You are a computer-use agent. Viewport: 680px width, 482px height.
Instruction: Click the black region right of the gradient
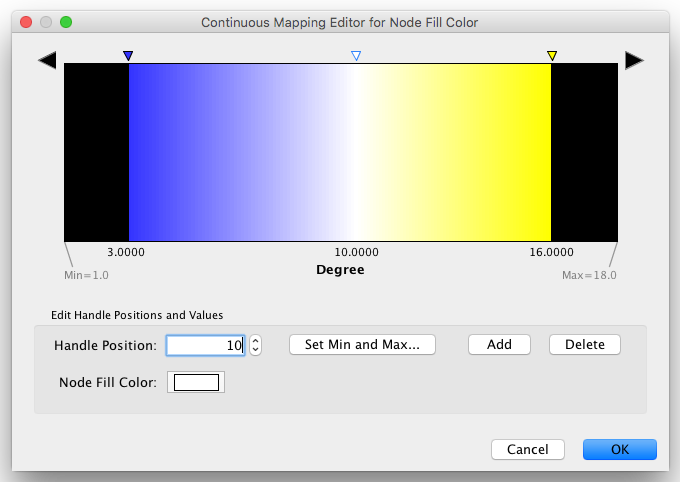584,150
